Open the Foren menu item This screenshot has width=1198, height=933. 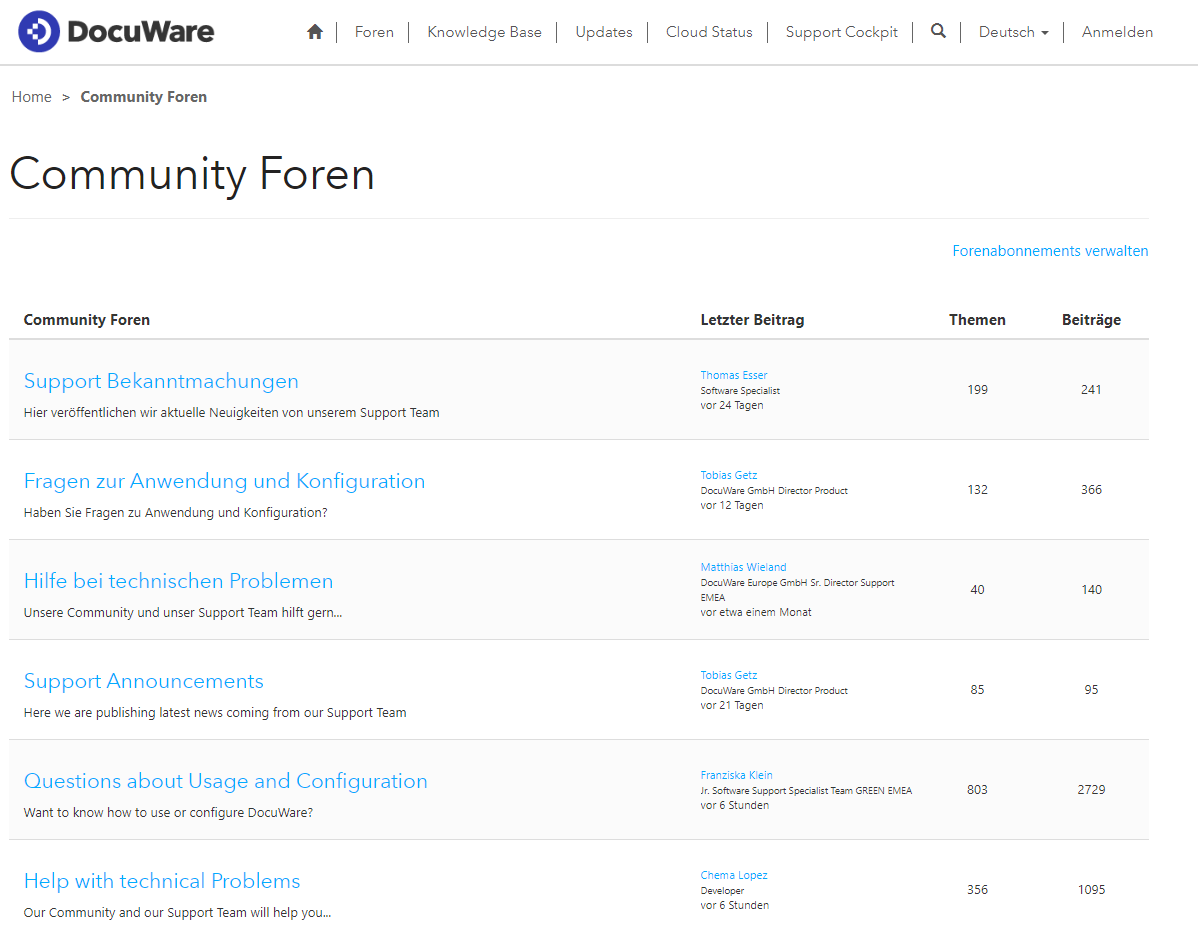pos(374,32)
